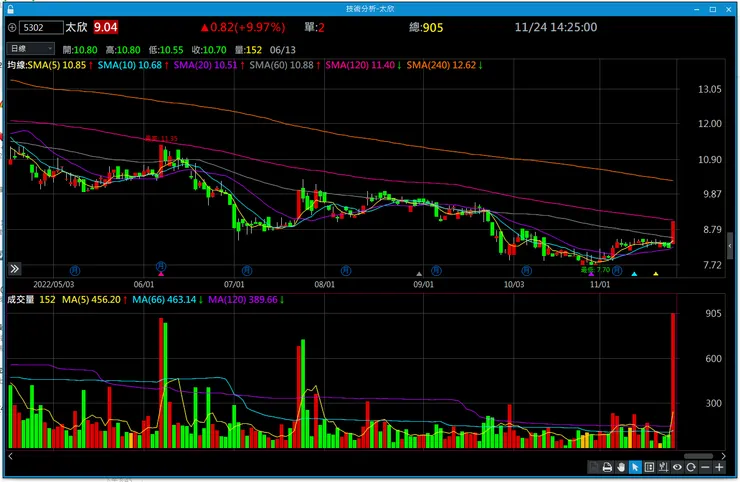This screenshot has height=482, width=740.
Task: Click the monthly marker near 2022/05/03
Action: [x=75, y=271]
